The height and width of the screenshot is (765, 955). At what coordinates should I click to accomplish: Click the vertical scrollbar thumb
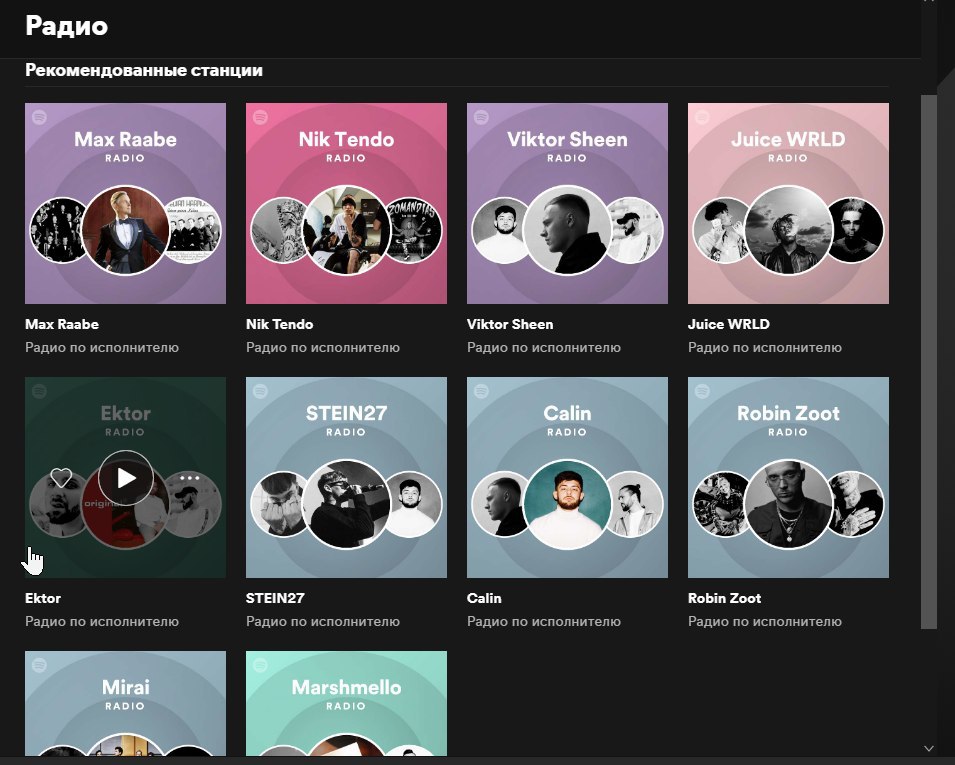pos(929,362)
